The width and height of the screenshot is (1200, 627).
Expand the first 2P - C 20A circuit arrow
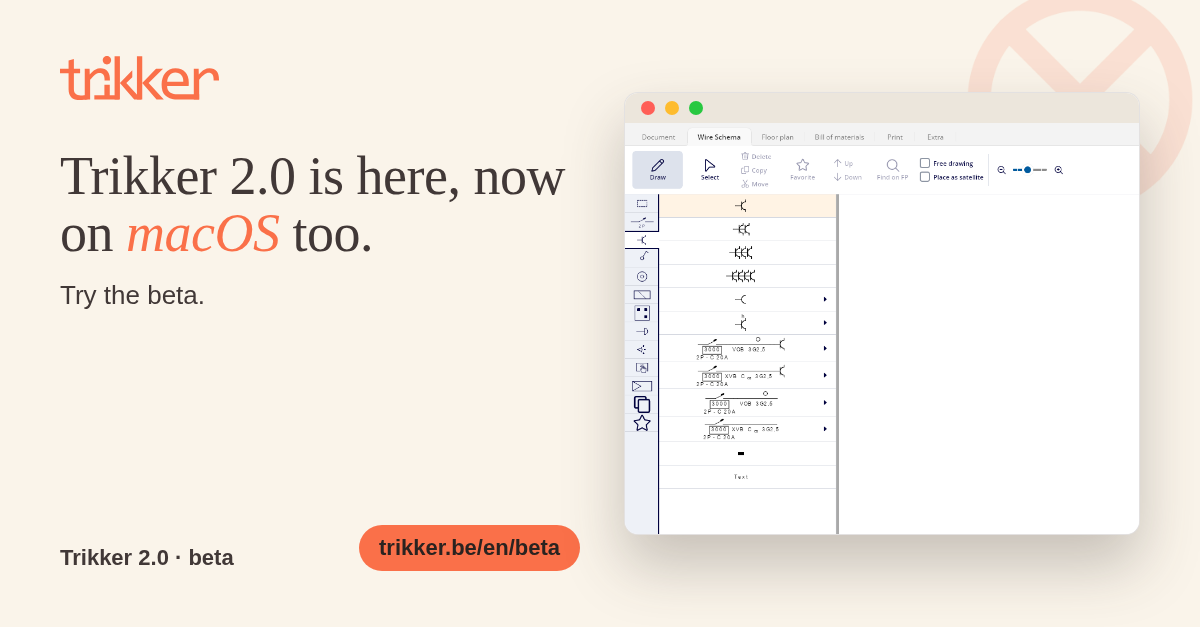click(x=825, y=348)
